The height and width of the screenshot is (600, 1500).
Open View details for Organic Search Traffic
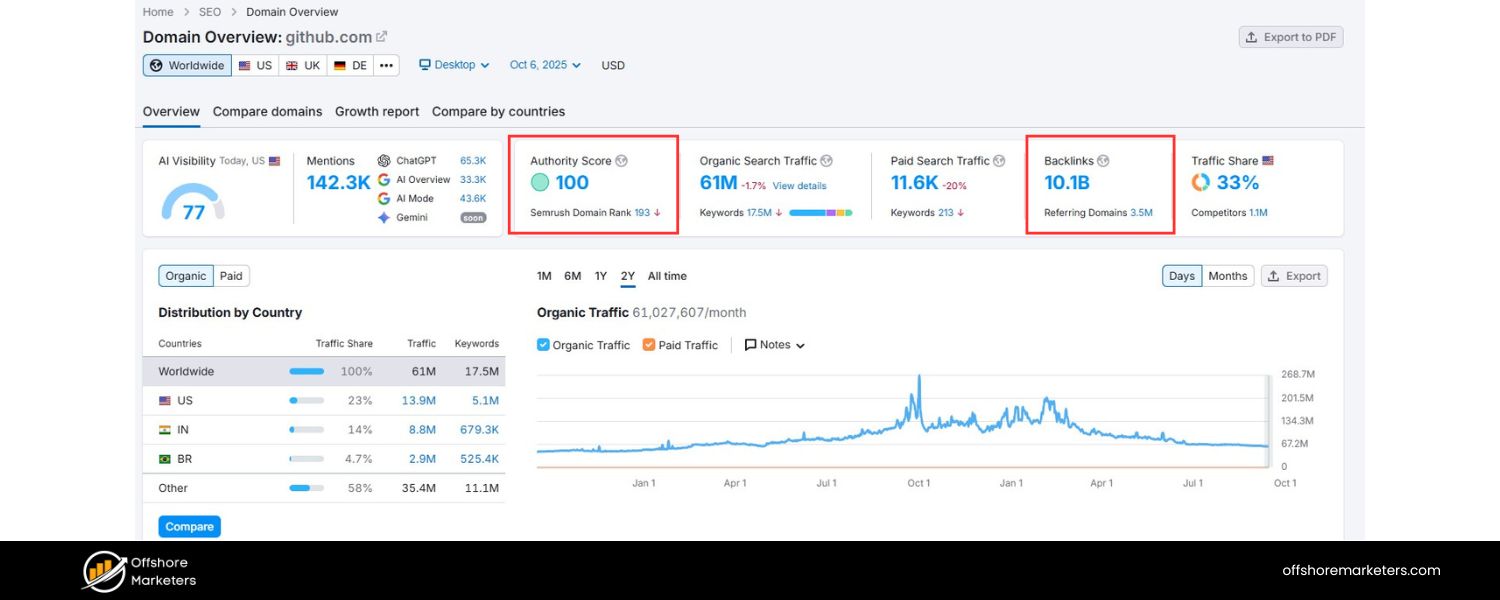[800, 185]
